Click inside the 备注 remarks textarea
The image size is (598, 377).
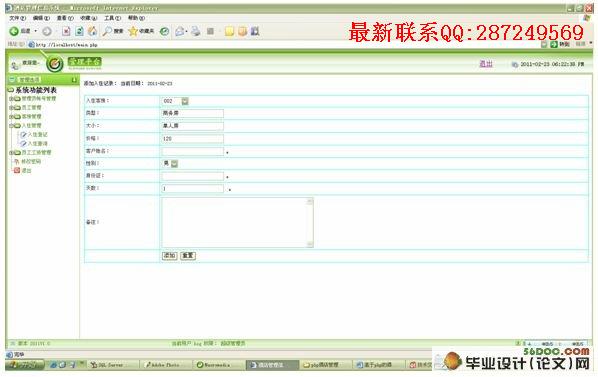click(234, 223)
